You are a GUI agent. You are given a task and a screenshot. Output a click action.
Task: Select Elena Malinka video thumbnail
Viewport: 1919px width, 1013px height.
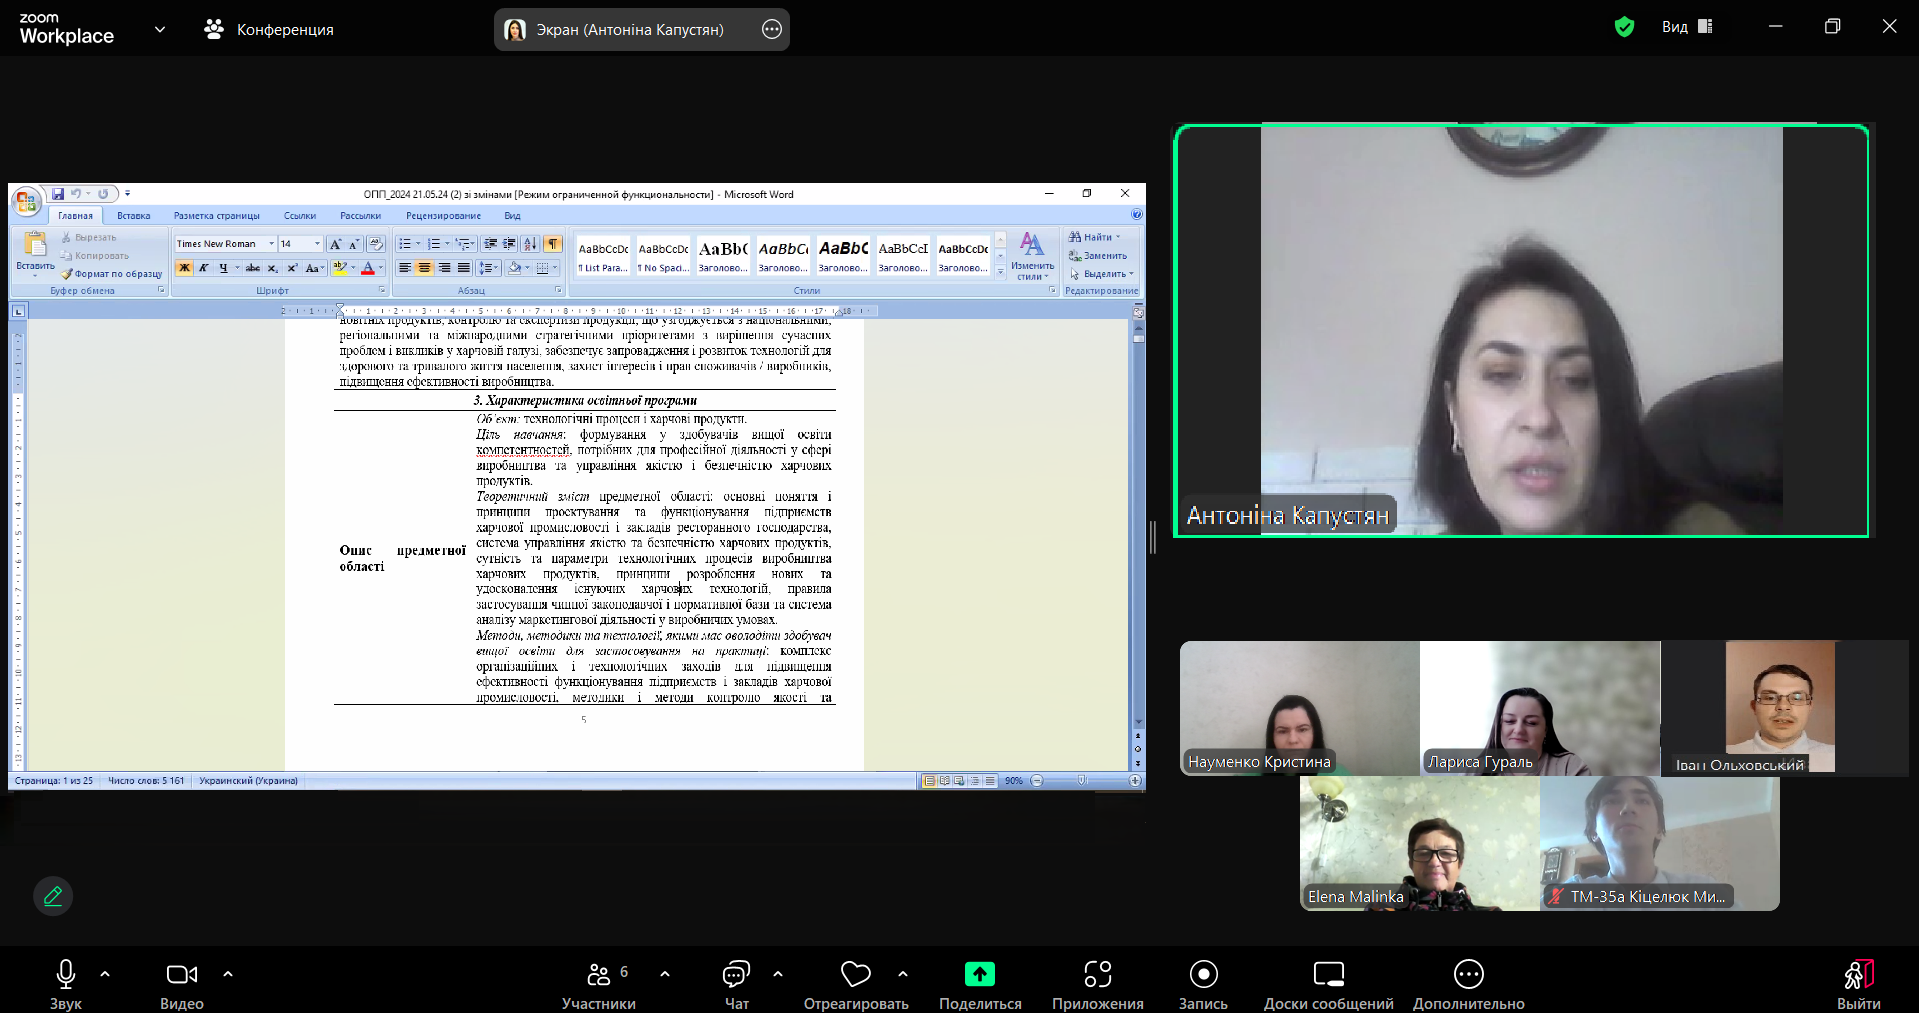(x=1419, y=843)
